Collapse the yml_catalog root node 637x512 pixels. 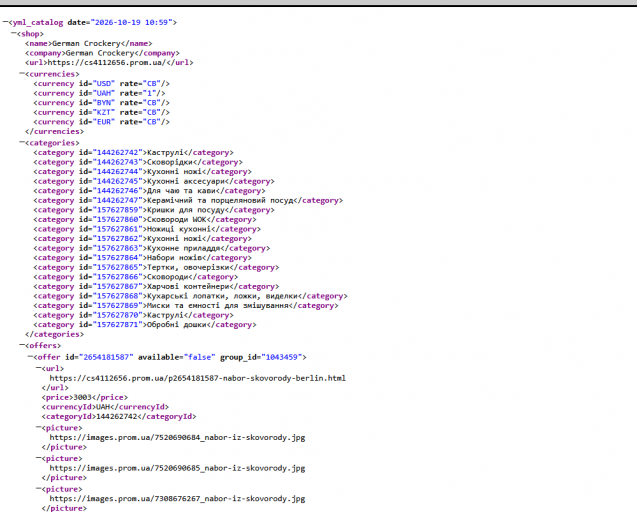tap(5, 22)
